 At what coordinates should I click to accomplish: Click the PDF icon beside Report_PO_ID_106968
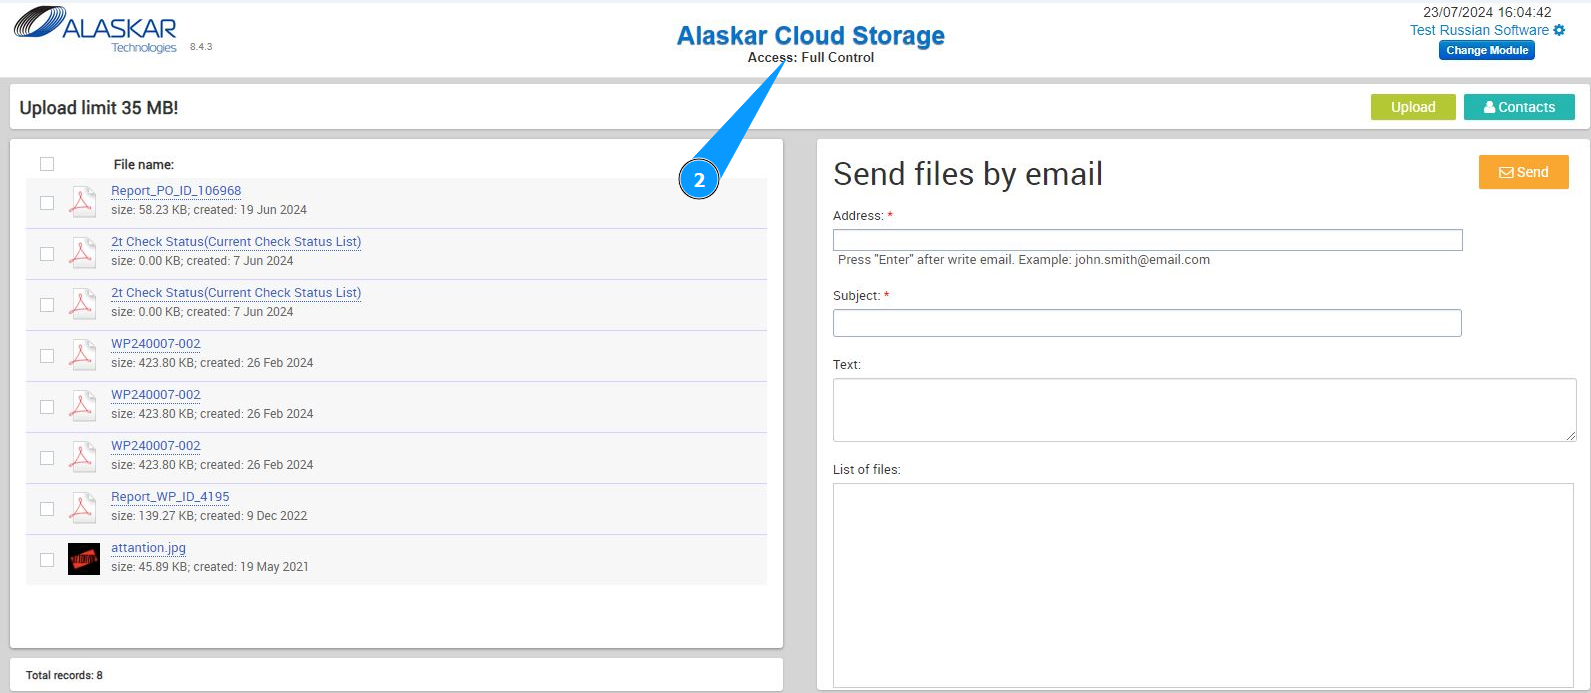(x=82, y=201)
